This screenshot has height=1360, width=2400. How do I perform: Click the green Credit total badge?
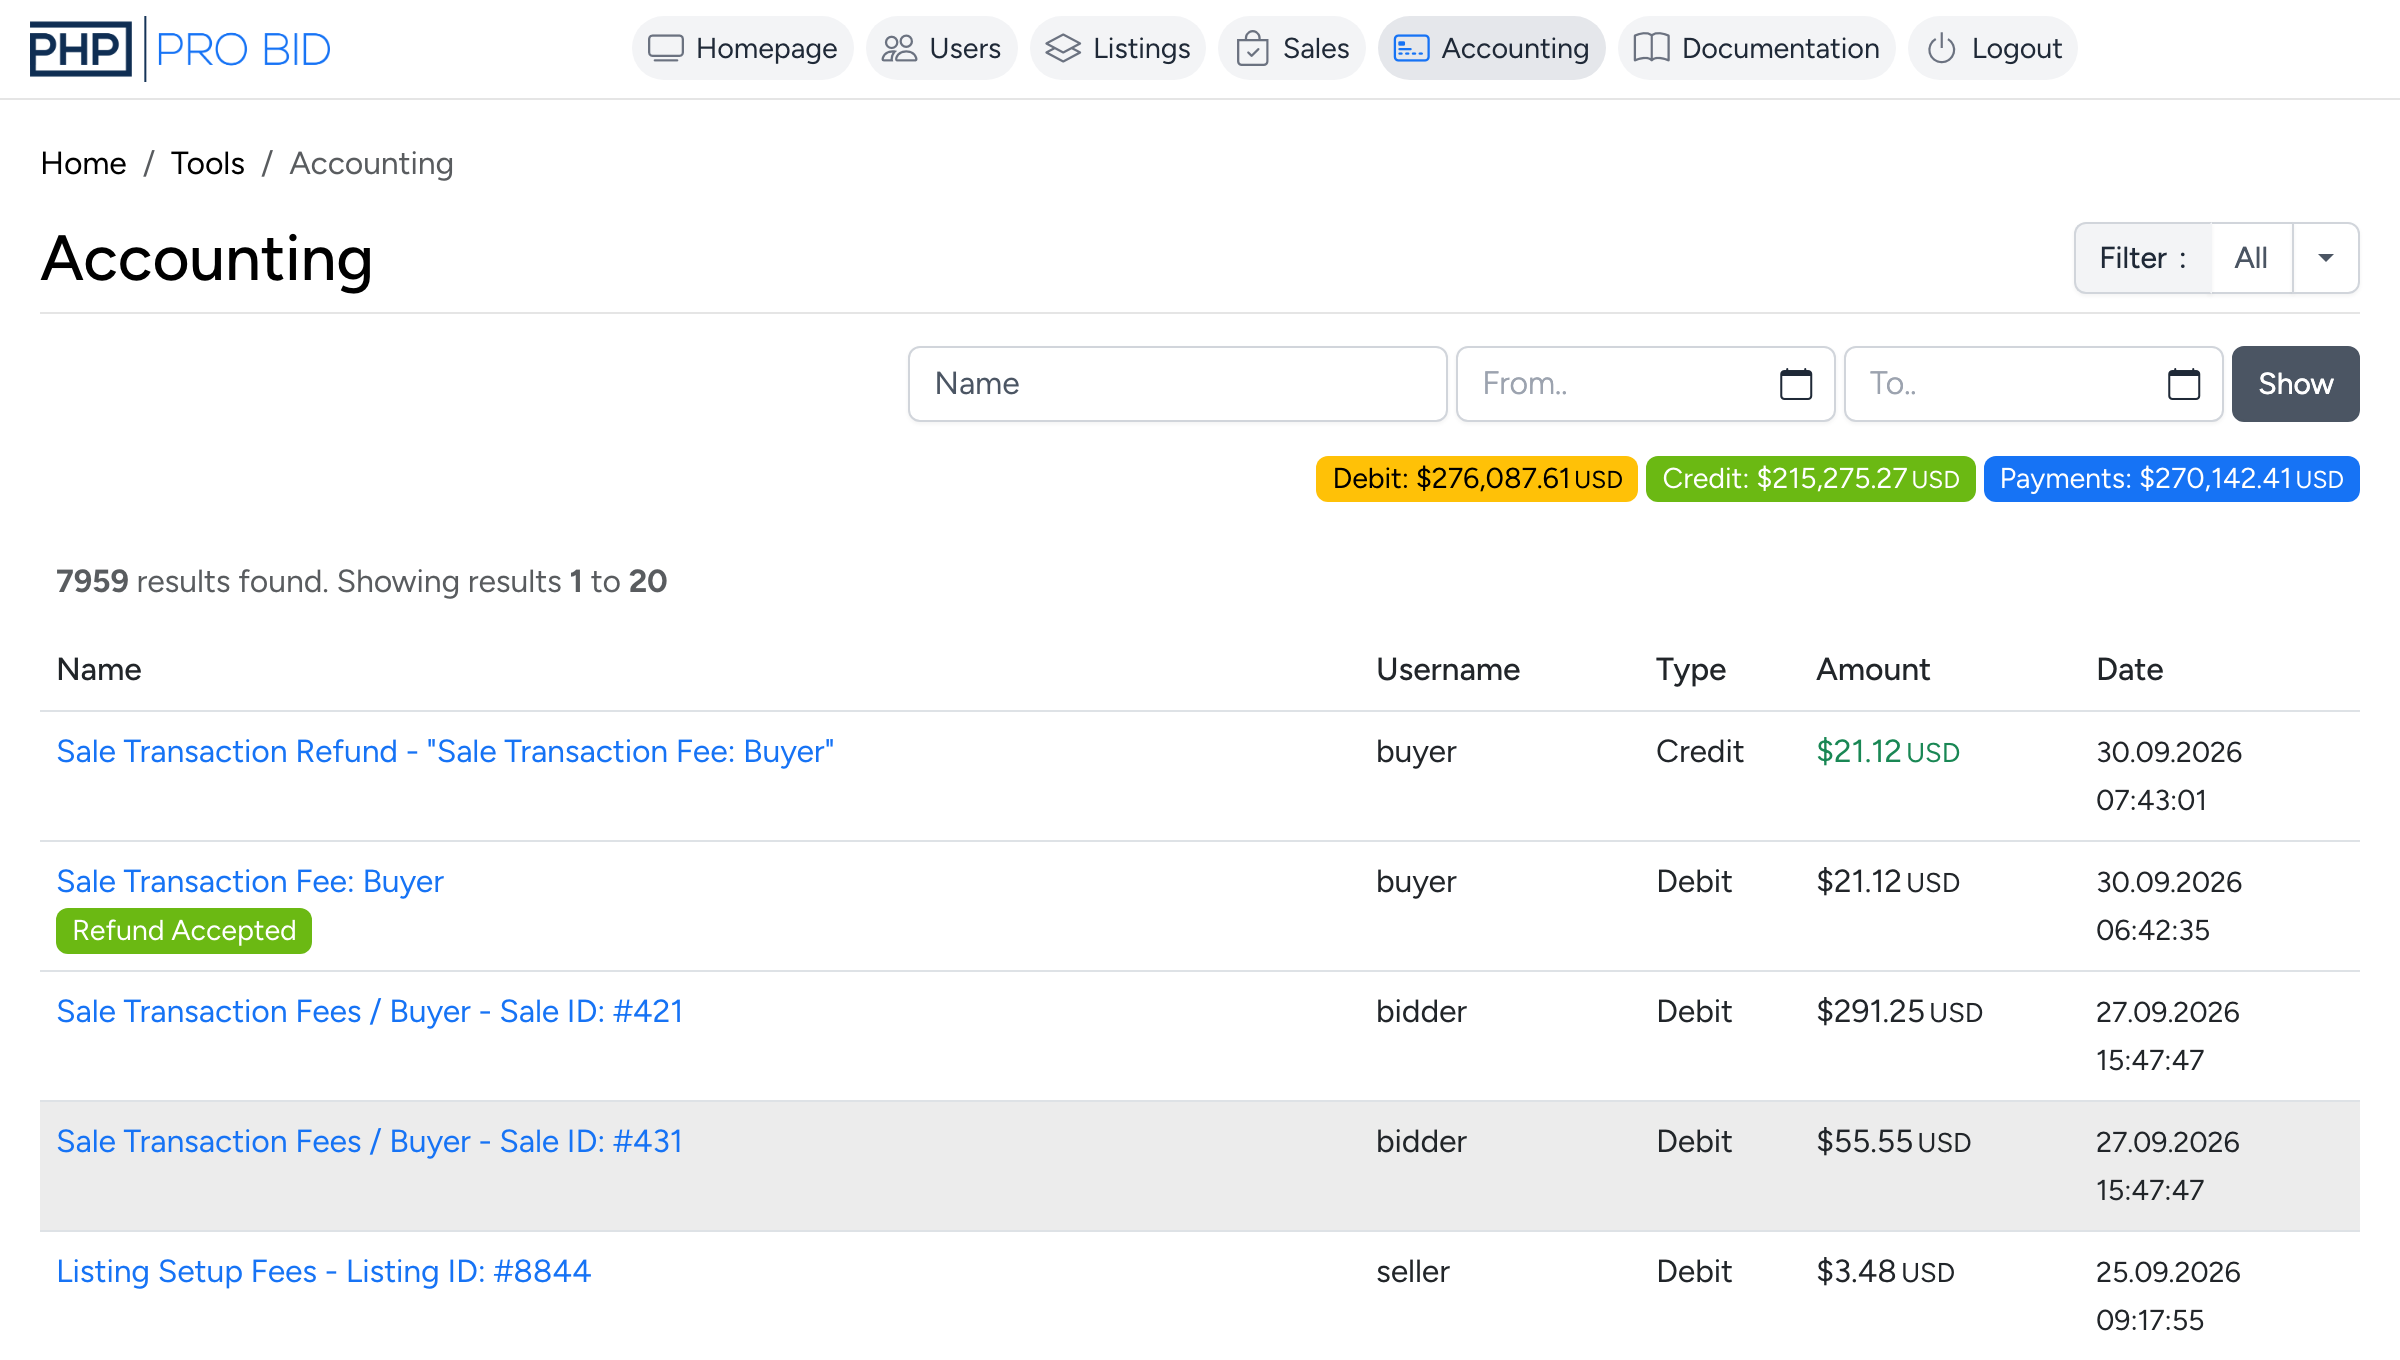point(1811,479)
